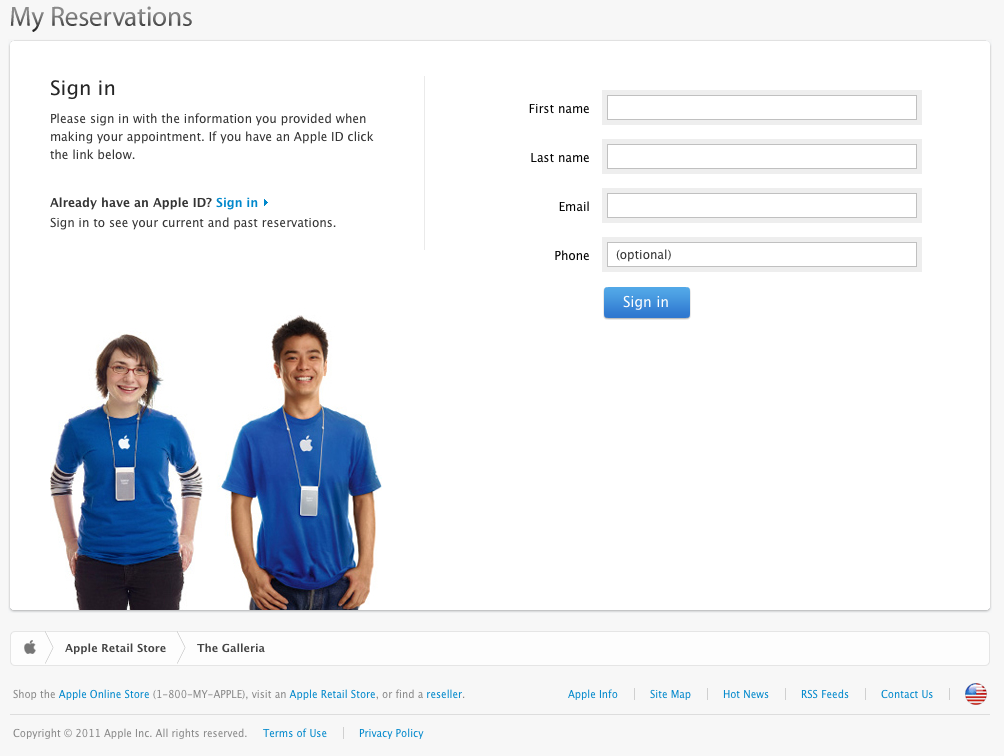The image size is (1004, 756).
Task: Open the Apple ID Sign in link
Action: point(237,202)
